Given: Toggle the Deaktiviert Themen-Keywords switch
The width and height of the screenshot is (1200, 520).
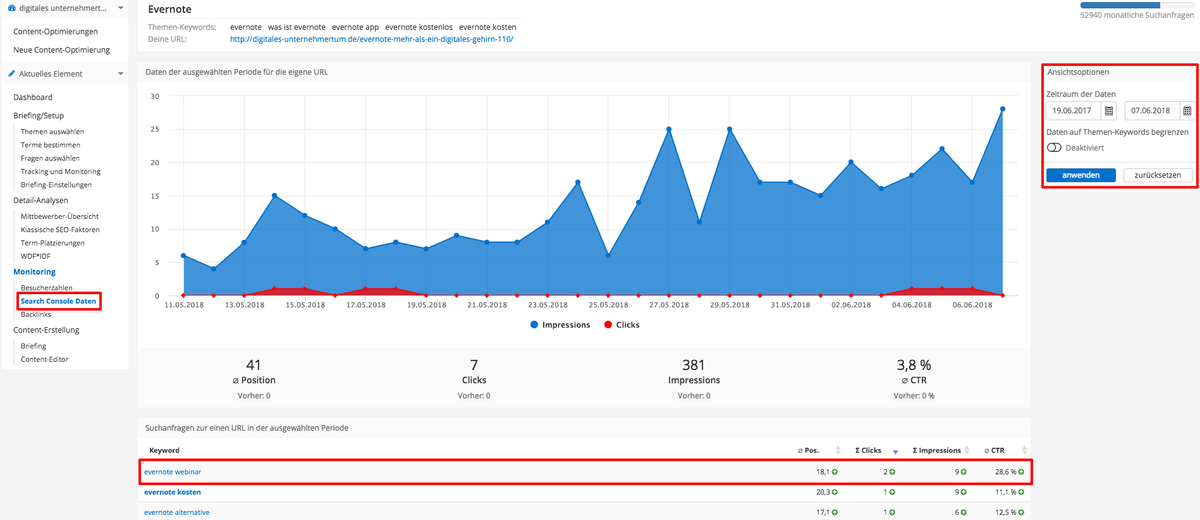Looking at the screenshot, I should (1054, 147).
